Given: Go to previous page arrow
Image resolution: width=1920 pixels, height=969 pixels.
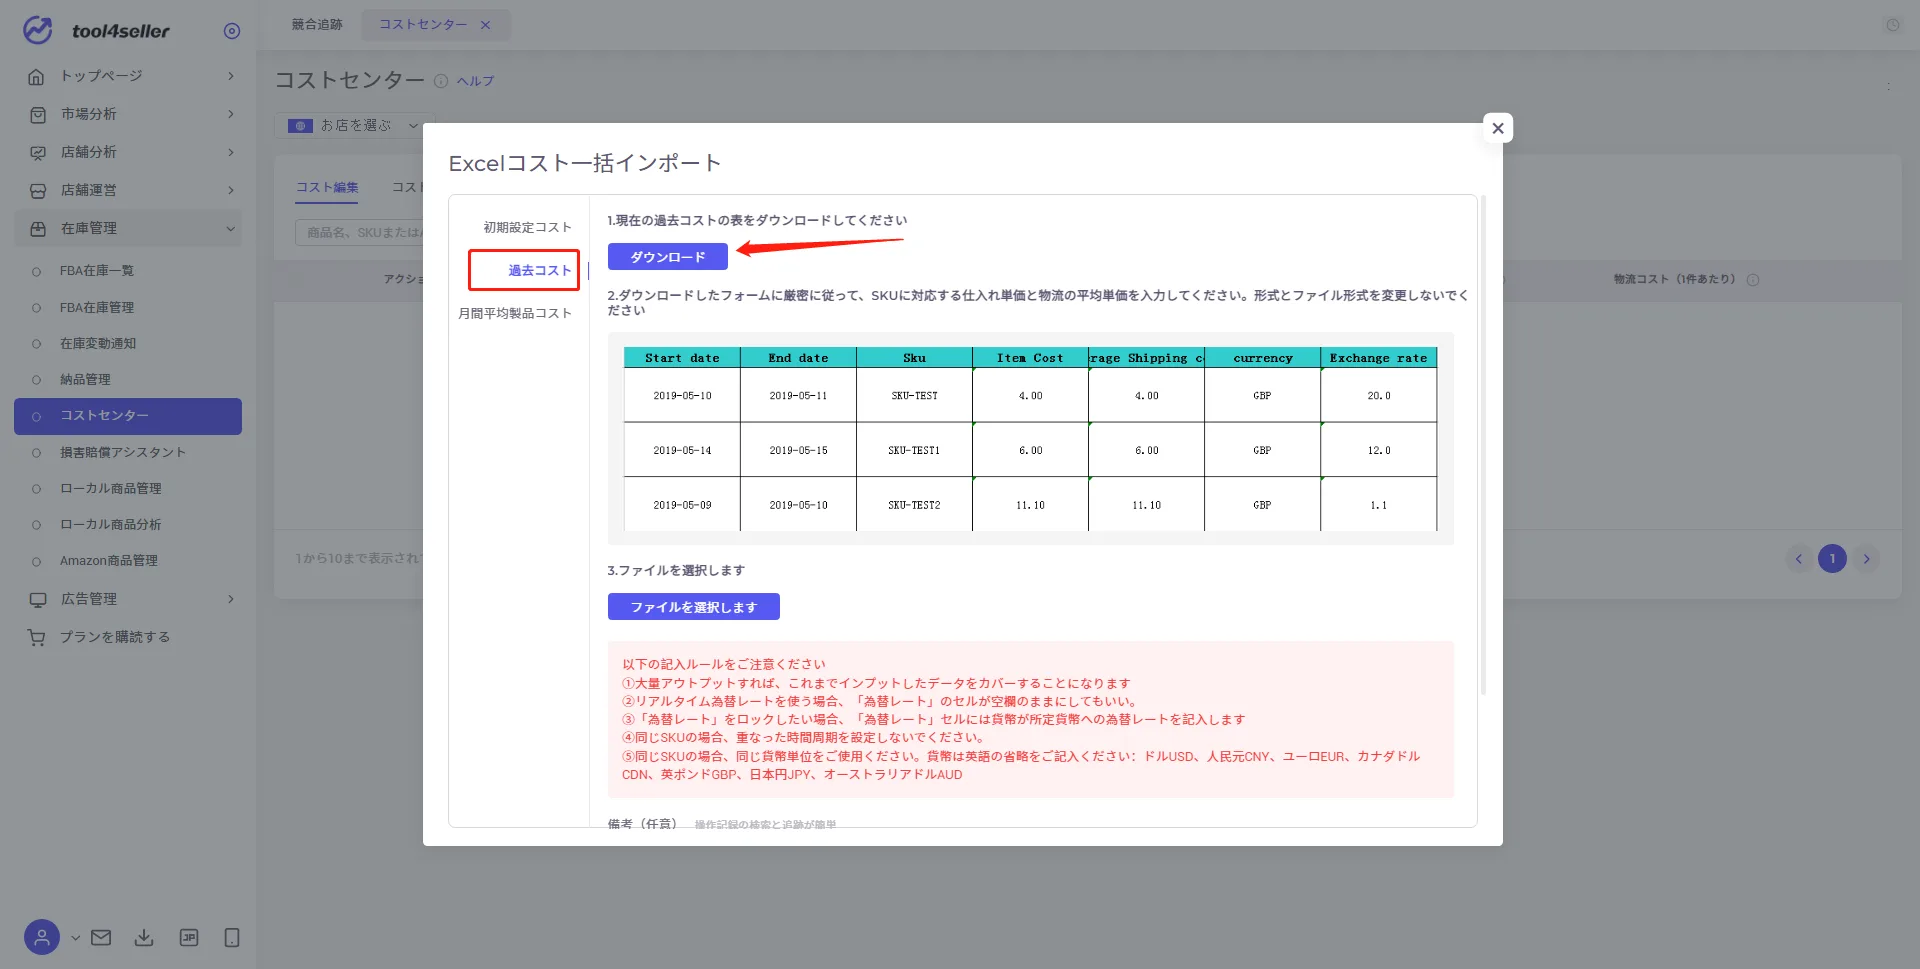Looking at the screenshot, I should [x=1799, y=559].
